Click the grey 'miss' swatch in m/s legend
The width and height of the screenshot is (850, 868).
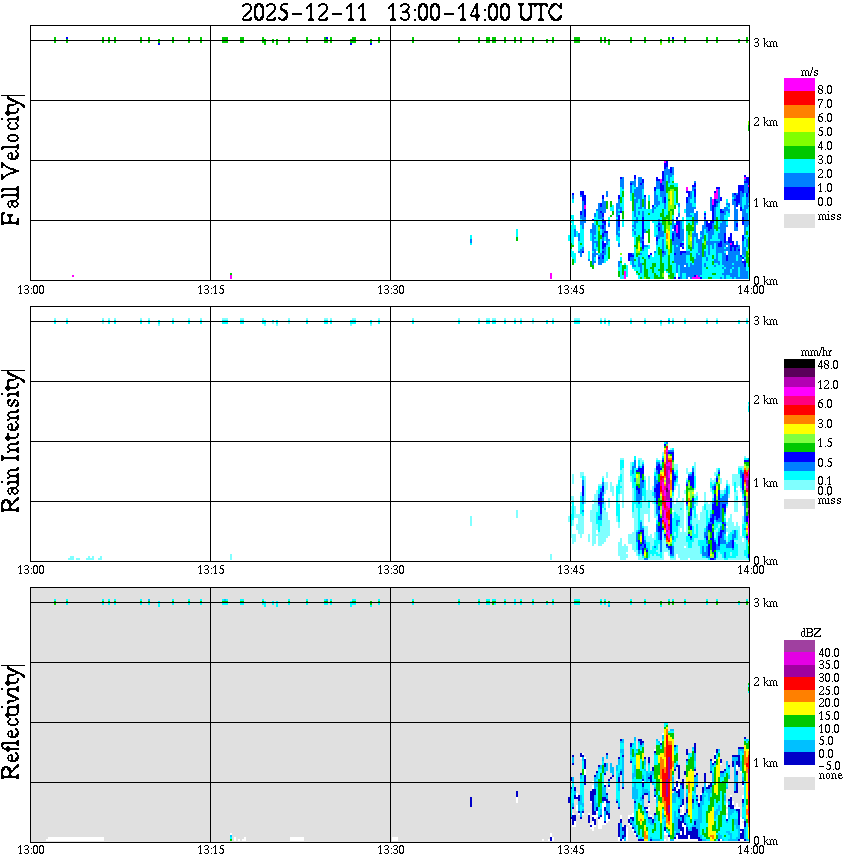(x=799, y=220)
